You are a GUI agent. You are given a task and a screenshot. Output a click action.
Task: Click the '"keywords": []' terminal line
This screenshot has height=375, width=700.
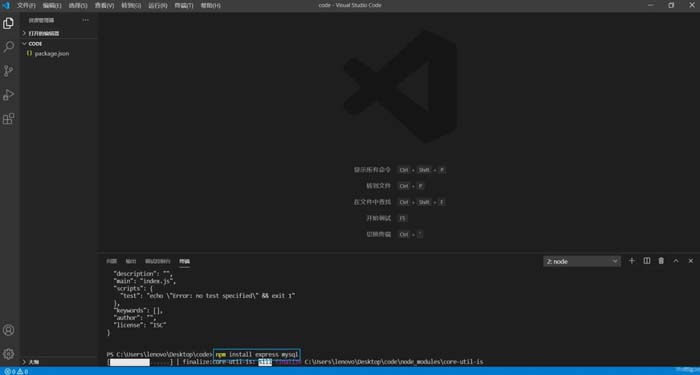click(x=138, y=310)
